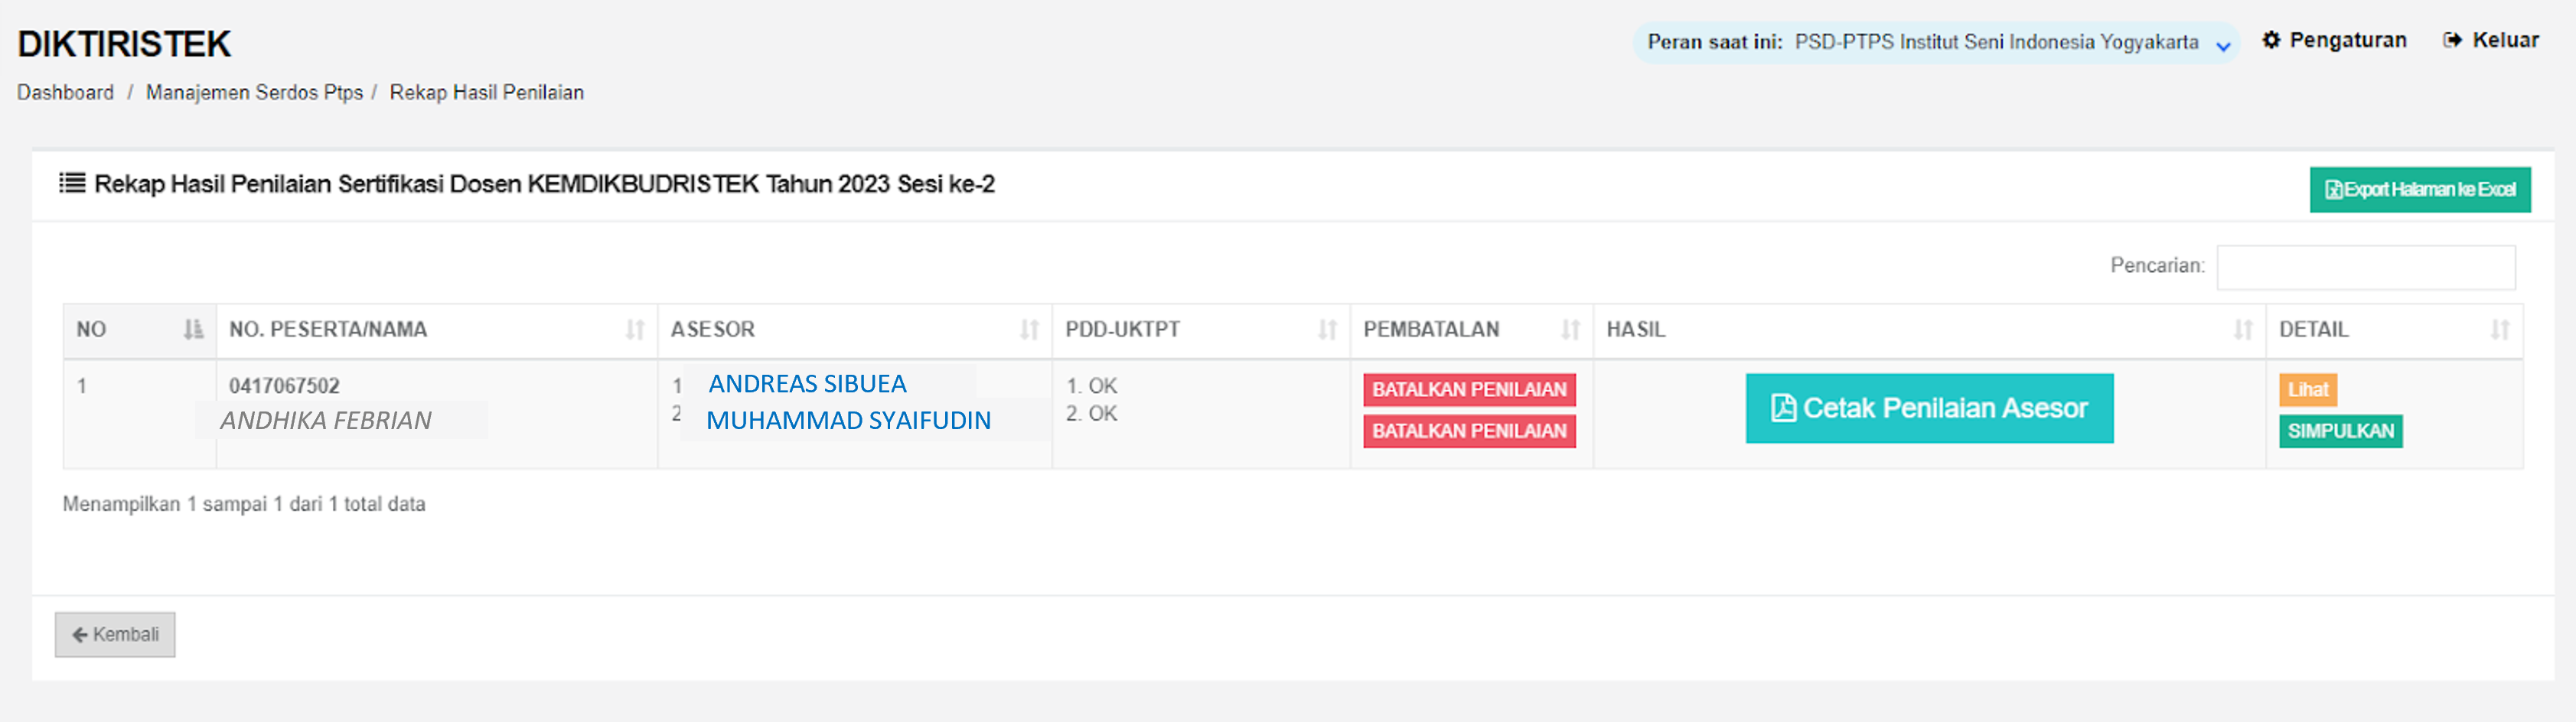Viewport: 2576px width, 722px height.
Task: Print with Cetak Penilaian Asesor
Action: [1929, 408]
